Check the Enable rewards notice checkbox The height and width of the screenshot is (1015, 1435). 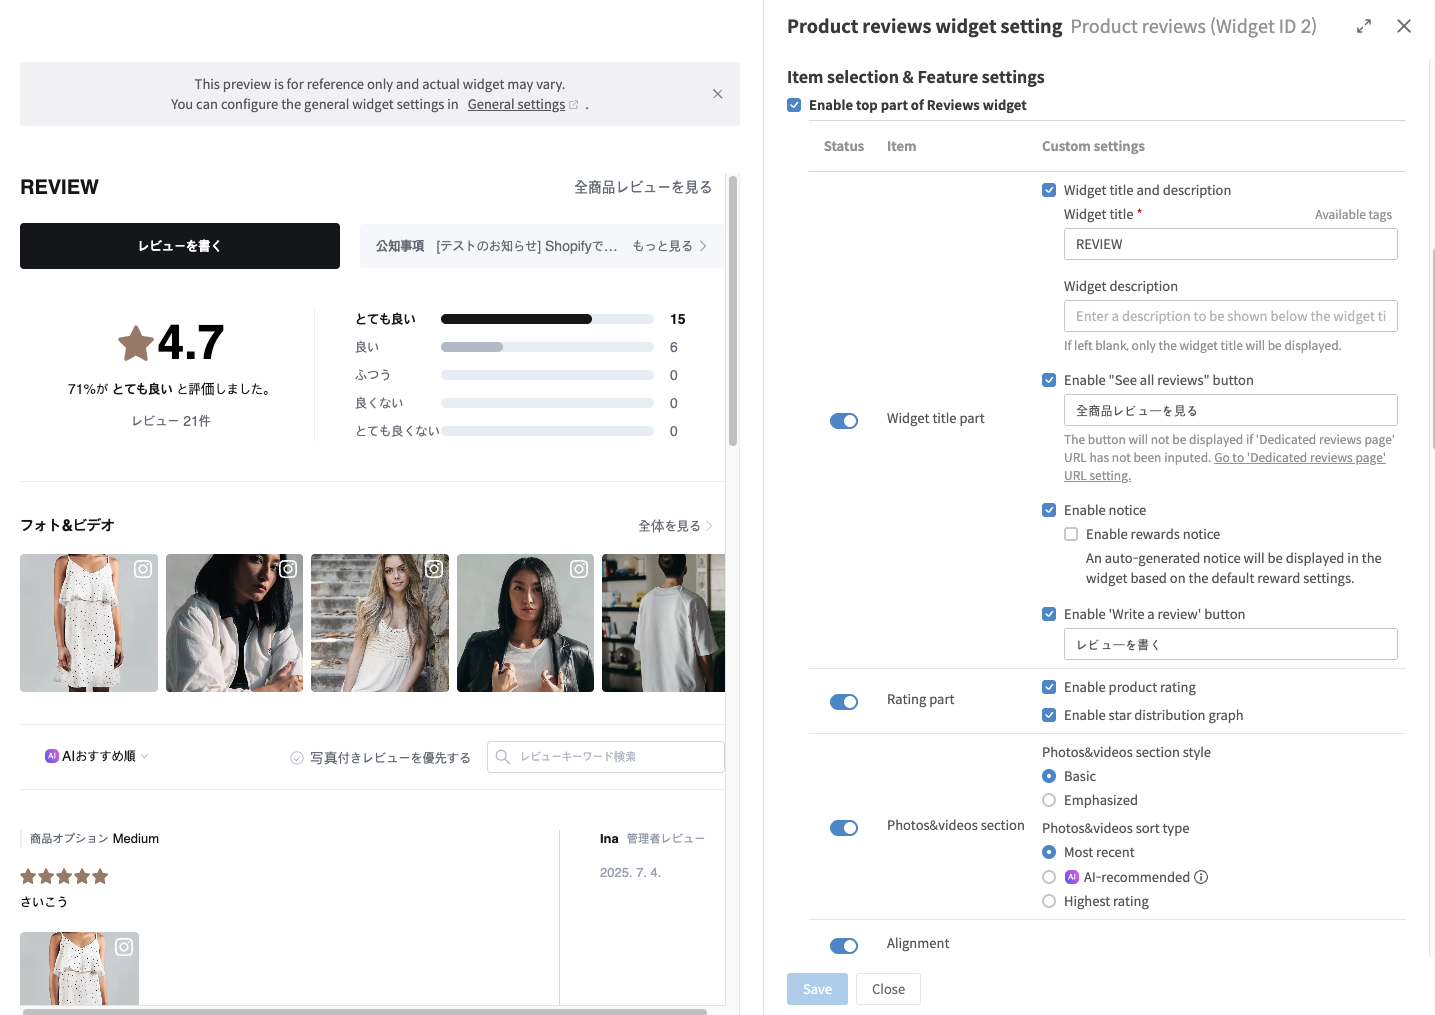1071,534
